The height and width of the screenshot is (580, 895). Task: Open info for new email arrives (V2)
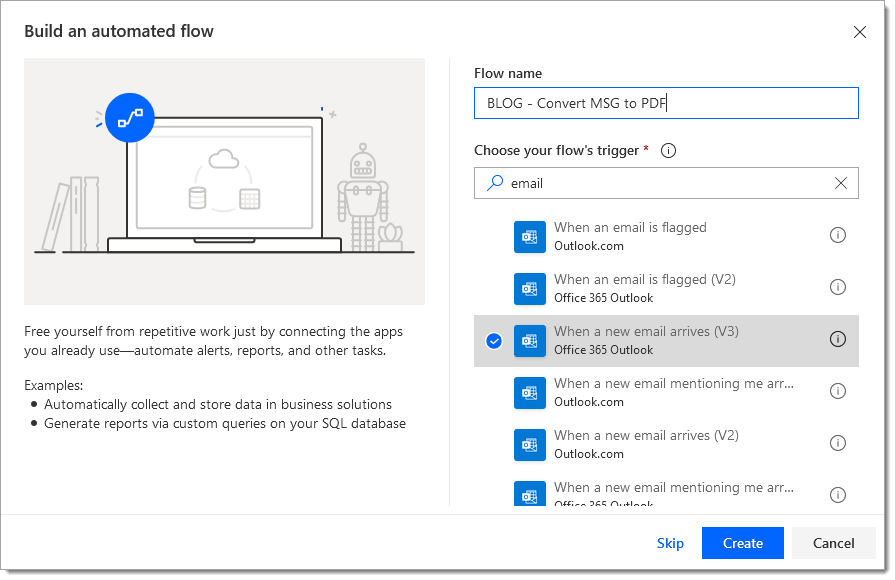[838, 443]
